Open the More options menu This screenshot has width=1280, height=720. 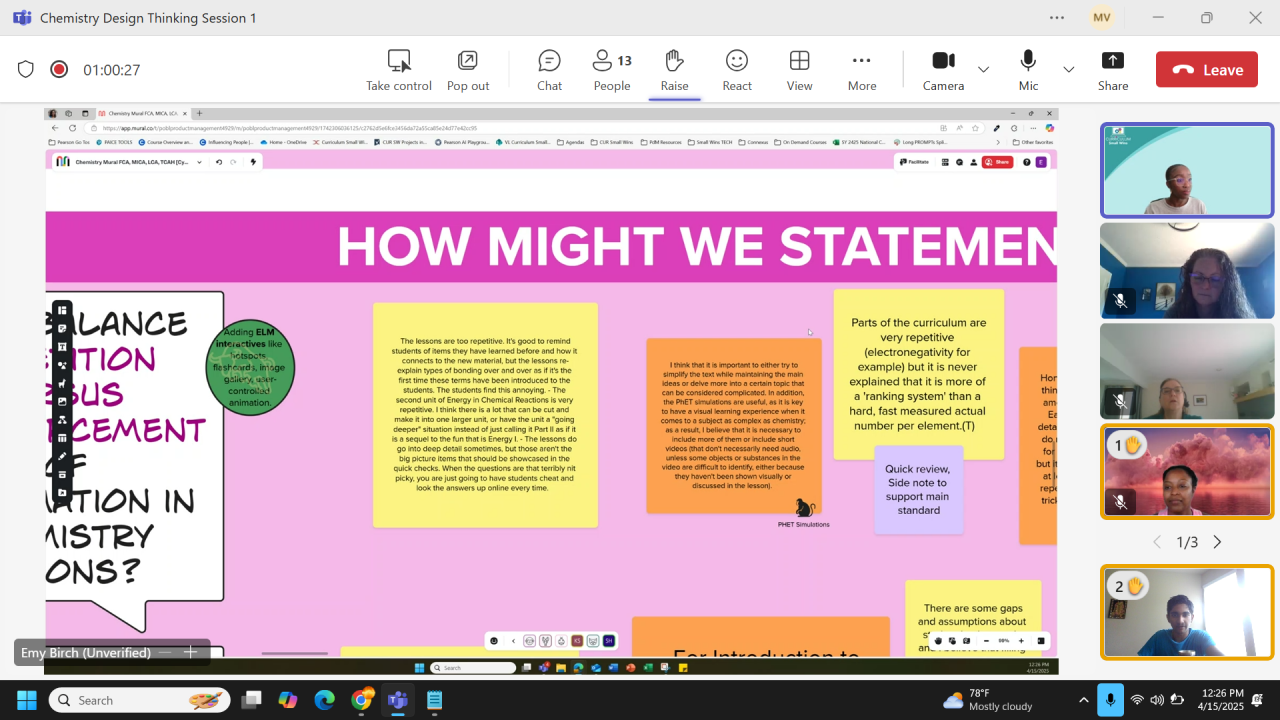861,70
